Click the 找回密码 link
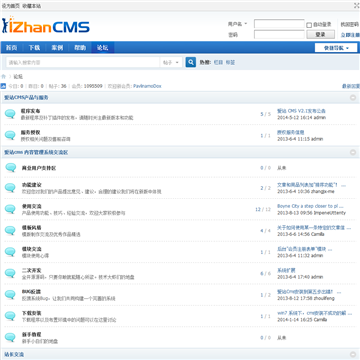 pyautogui.click(x=350, y=24)
